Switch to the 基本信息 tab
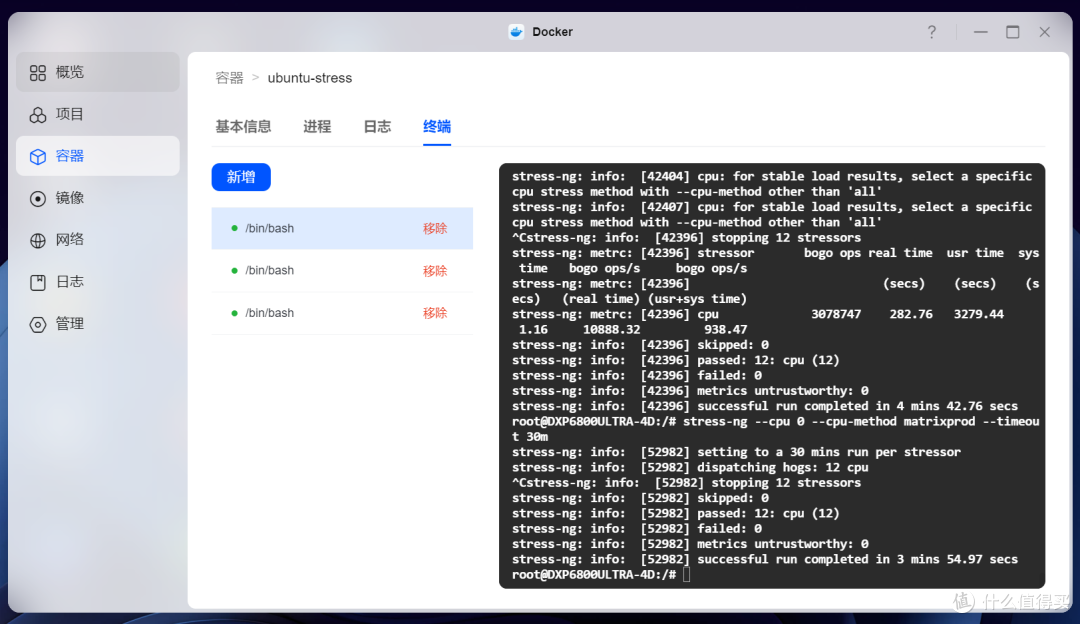The image size is (1080, 624). [243, 127]
